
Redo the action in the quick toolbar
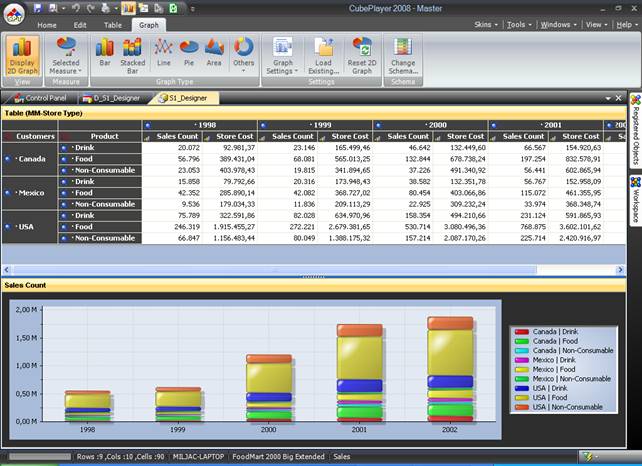click(x=90, y=8)
